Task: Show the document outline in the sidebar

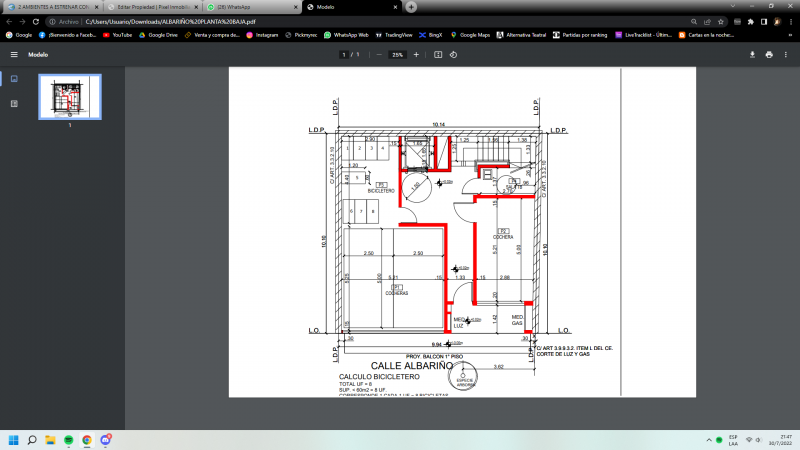Action: coord(14,103)
